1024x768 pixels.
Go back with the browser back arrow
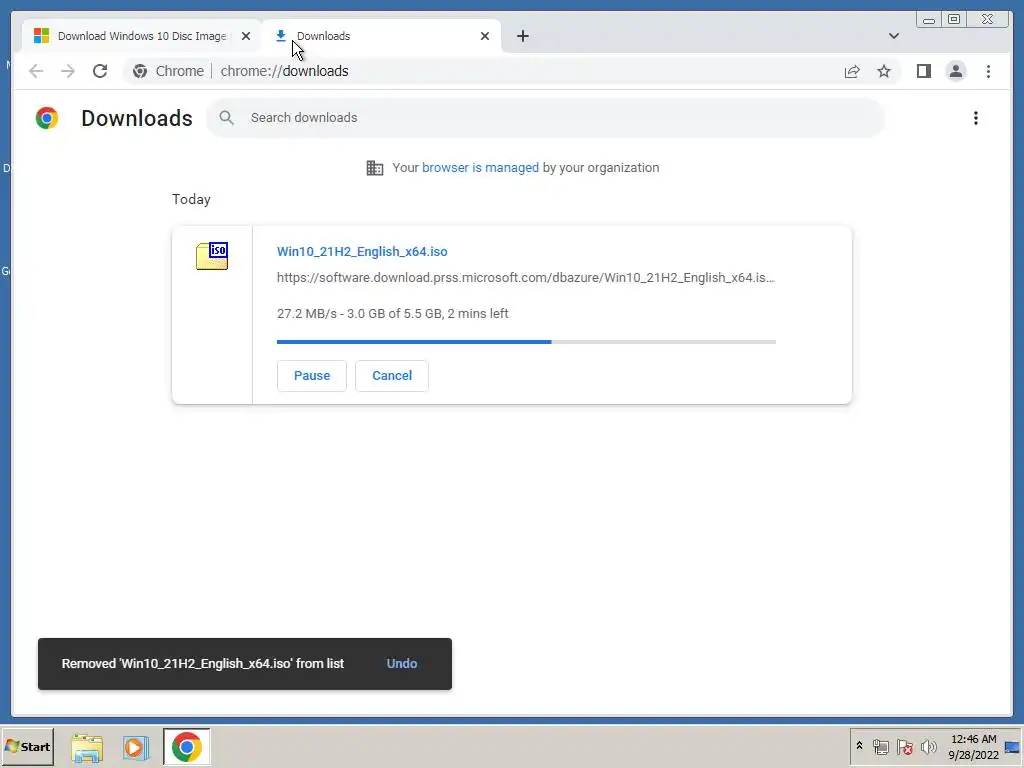click(36, 71)
